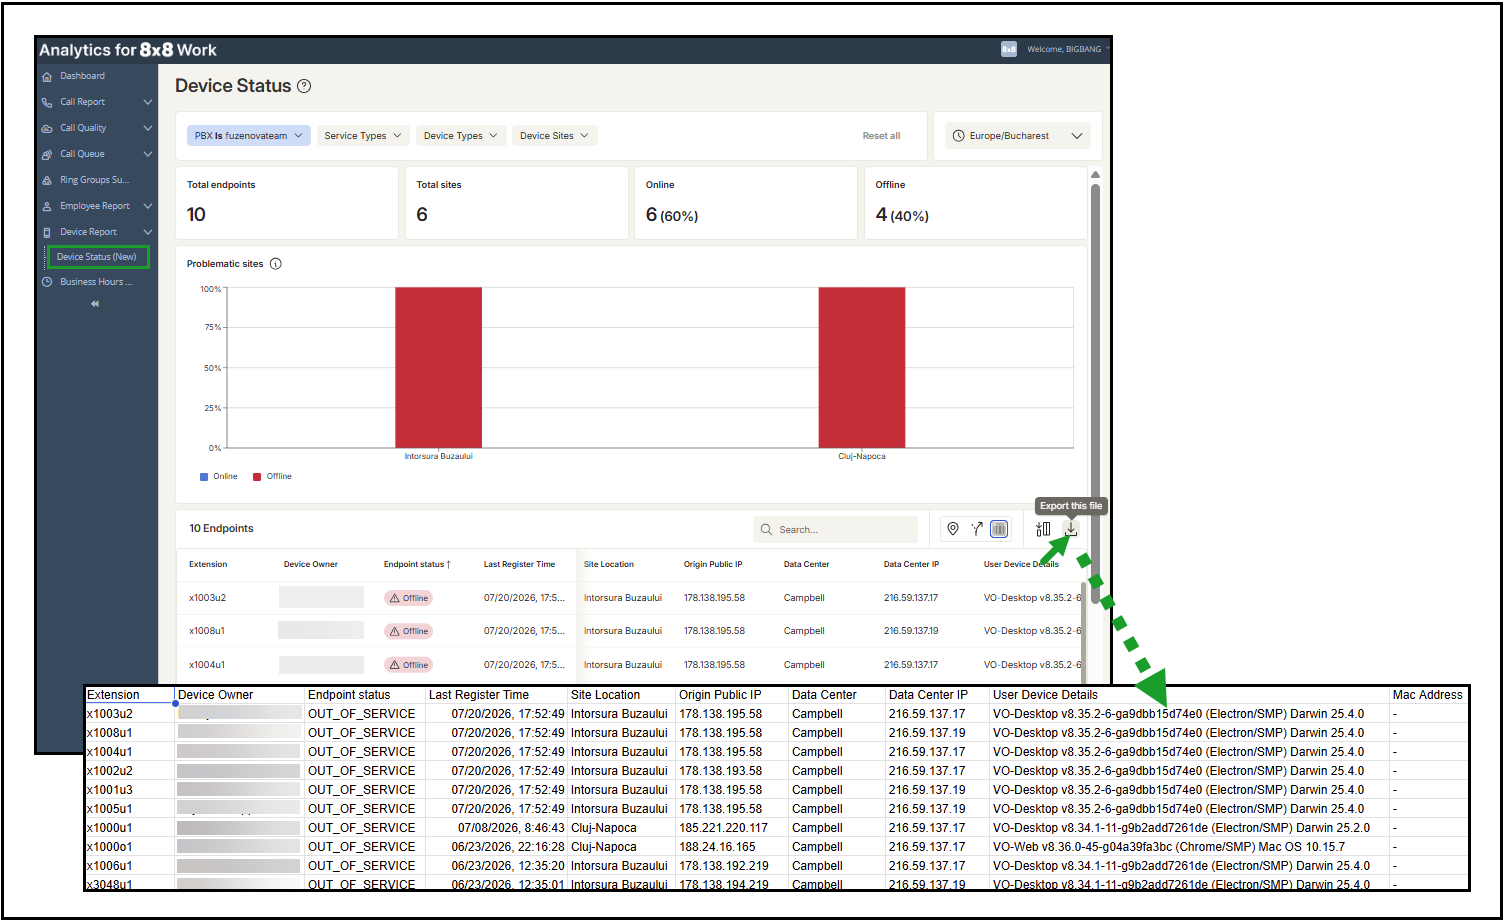Open the Service Types filter dropdown
Image resolution: width=1503 pixels, height=920 pixels.
(x=363, y=136)
